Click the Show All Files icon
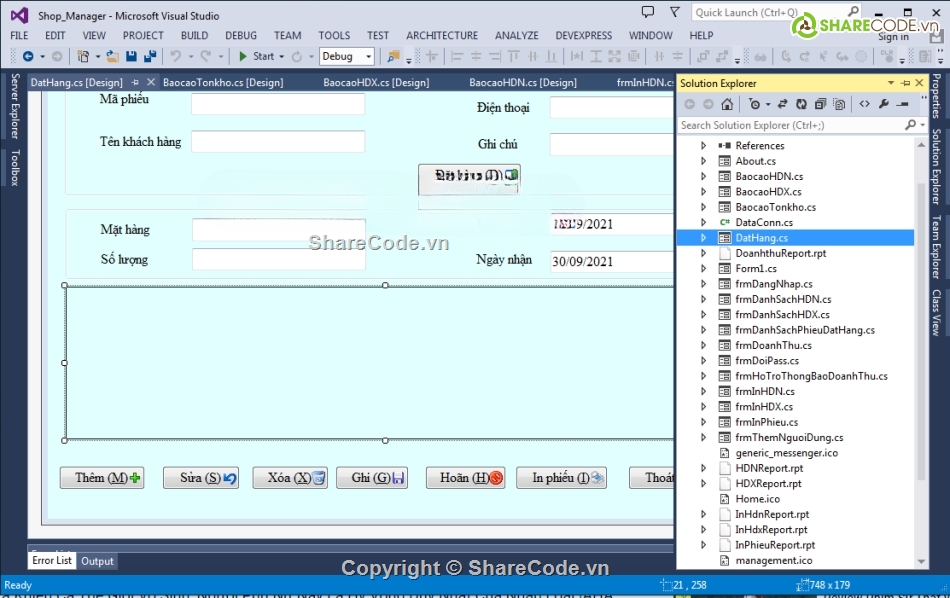This screenshot has height=598, width=950. pyautogui.click(x=839, y=104)
